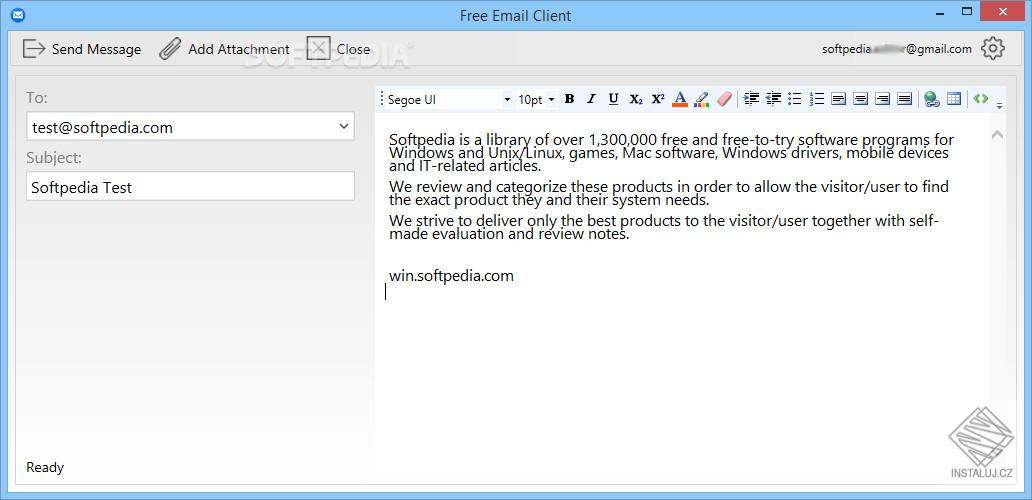Click sender gmail account label
1032x500 pixels.
pyautogui.click(x=896, y=49)
